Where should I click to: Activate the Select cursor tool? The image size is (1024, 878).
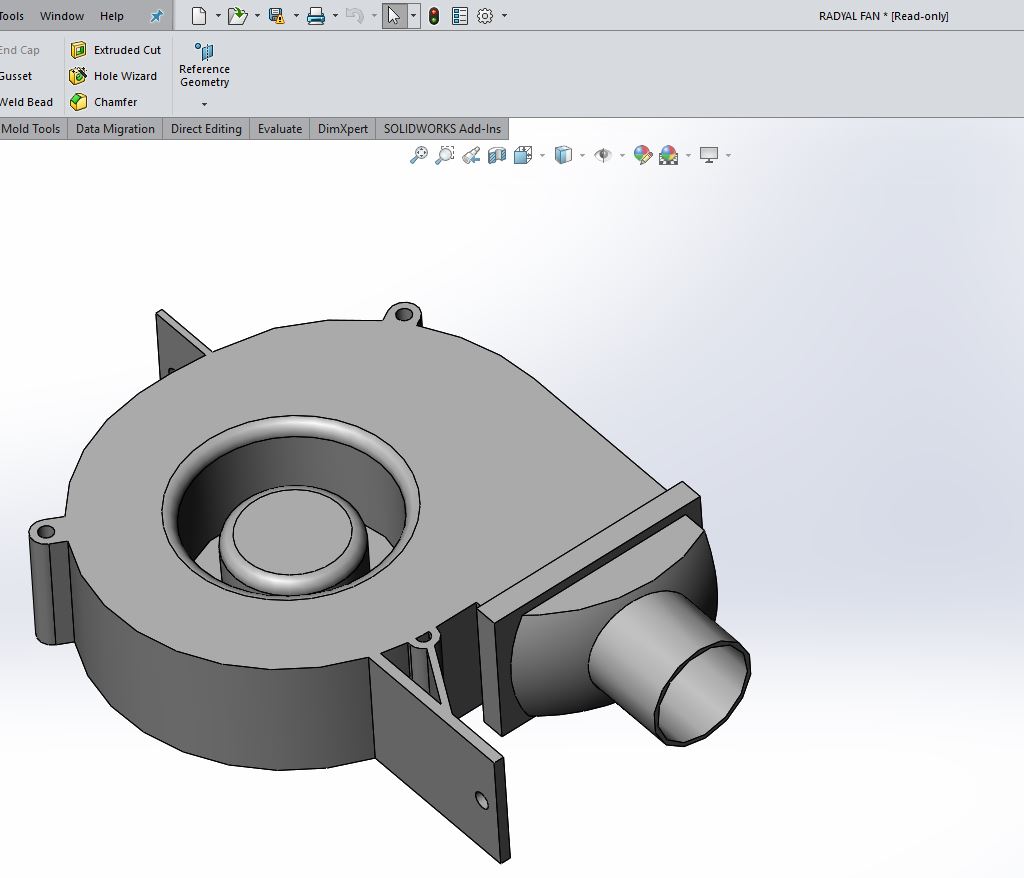point(394,16)
